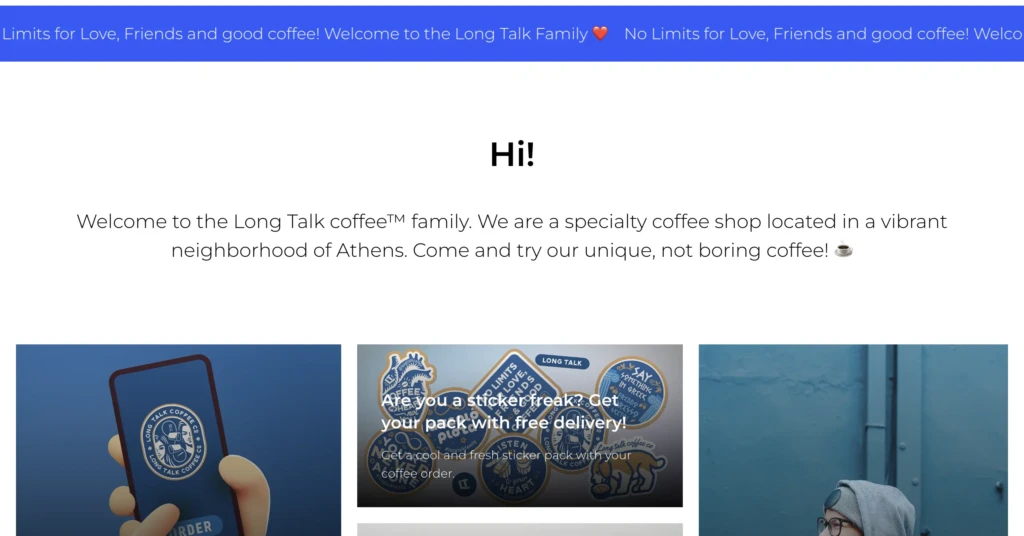
Task: Click the small LONG TALK pill badge sticker
Action: coord(562,361)
